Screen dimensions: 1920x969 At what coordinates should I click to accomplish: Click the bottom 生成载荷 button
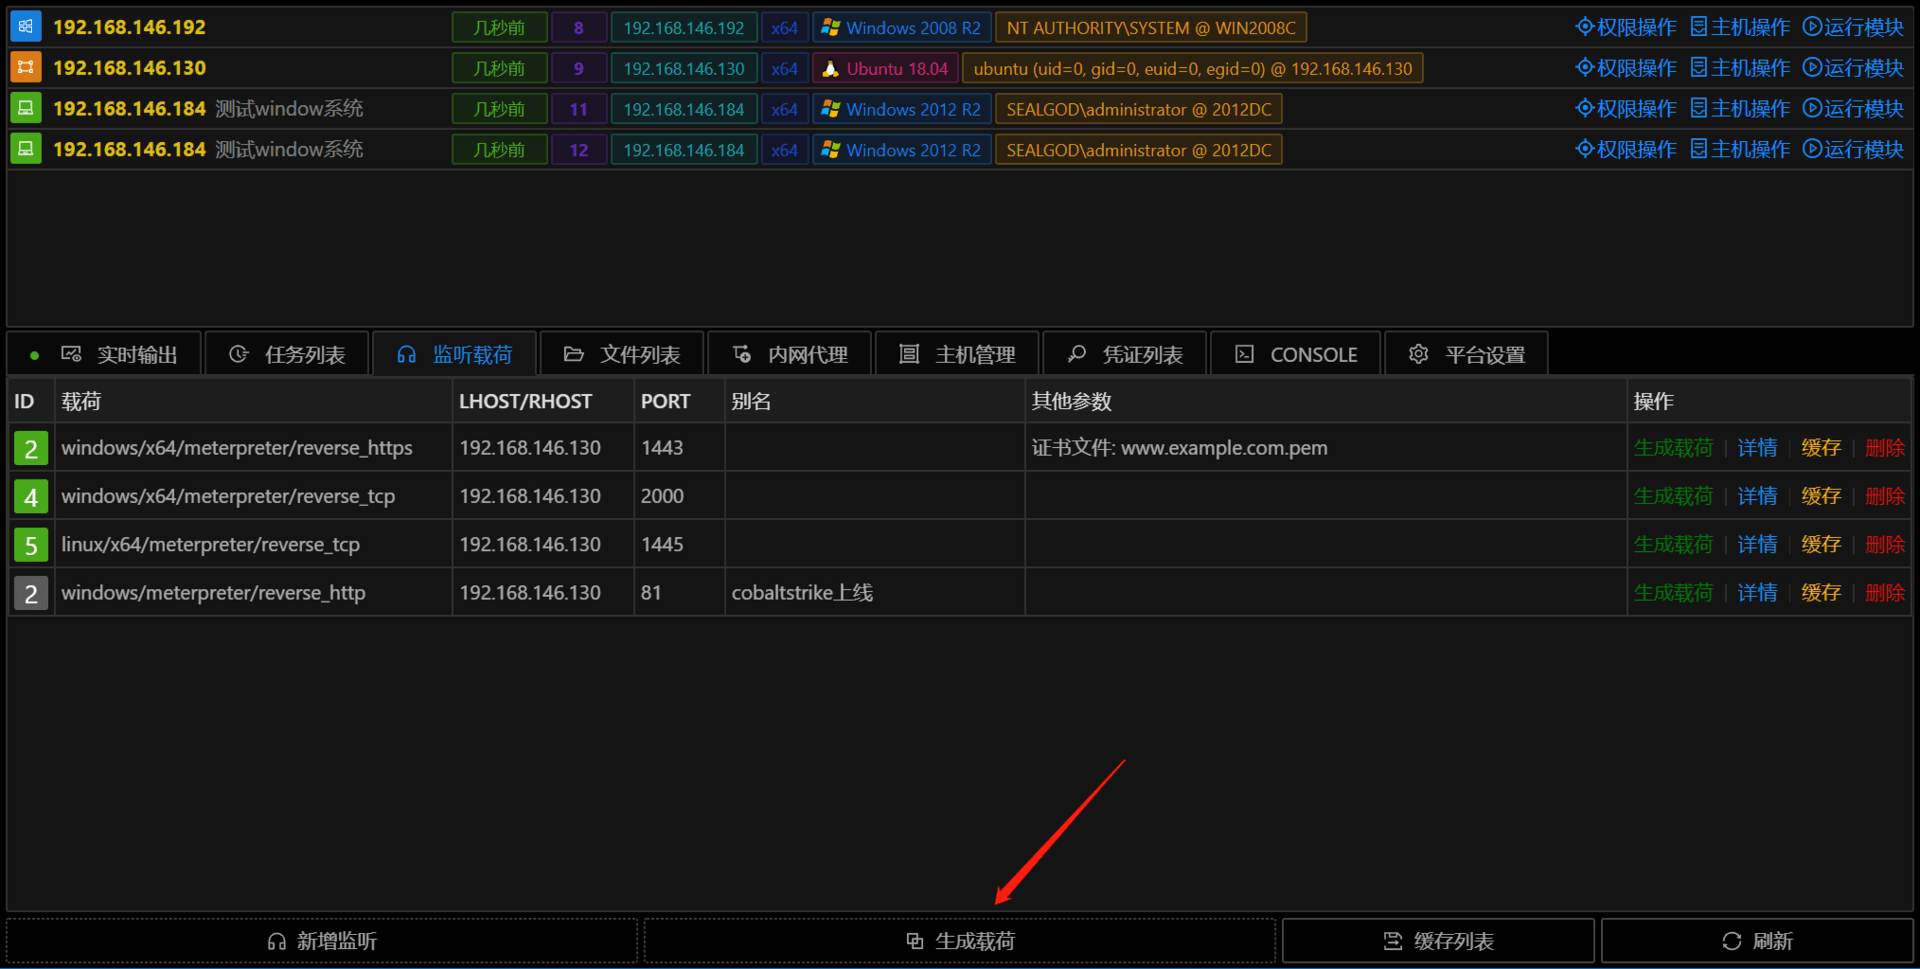pos(960,941)
